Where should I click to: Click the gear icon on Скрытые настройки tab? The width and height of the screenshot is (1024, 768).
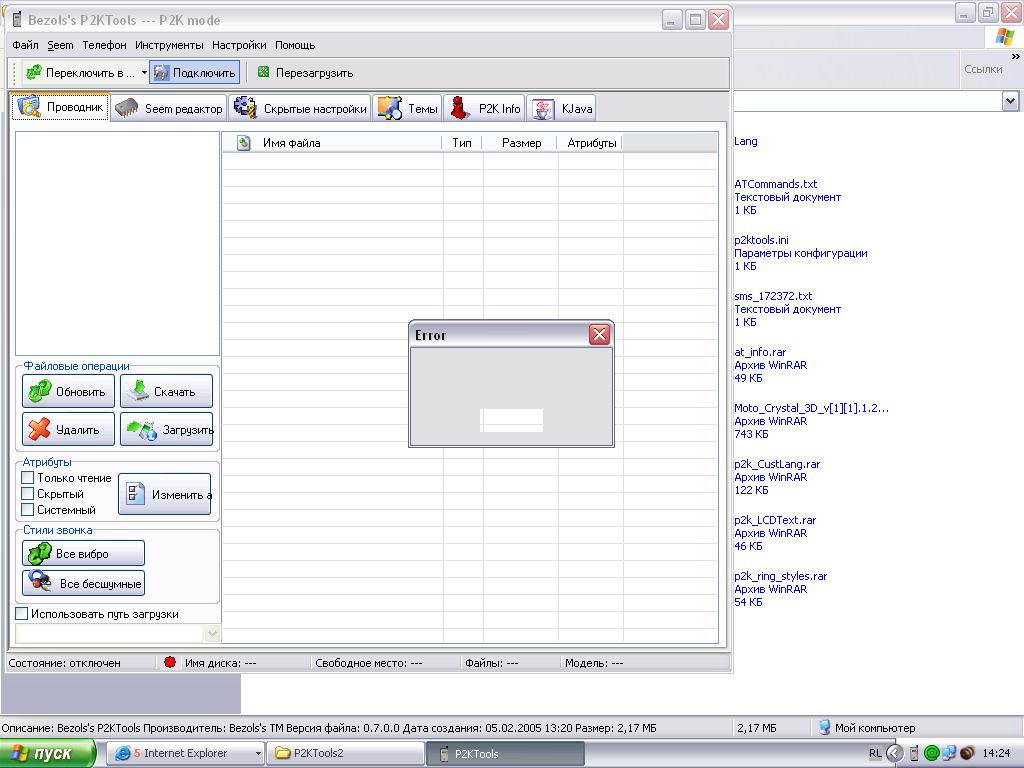click(x=246, y=108)
